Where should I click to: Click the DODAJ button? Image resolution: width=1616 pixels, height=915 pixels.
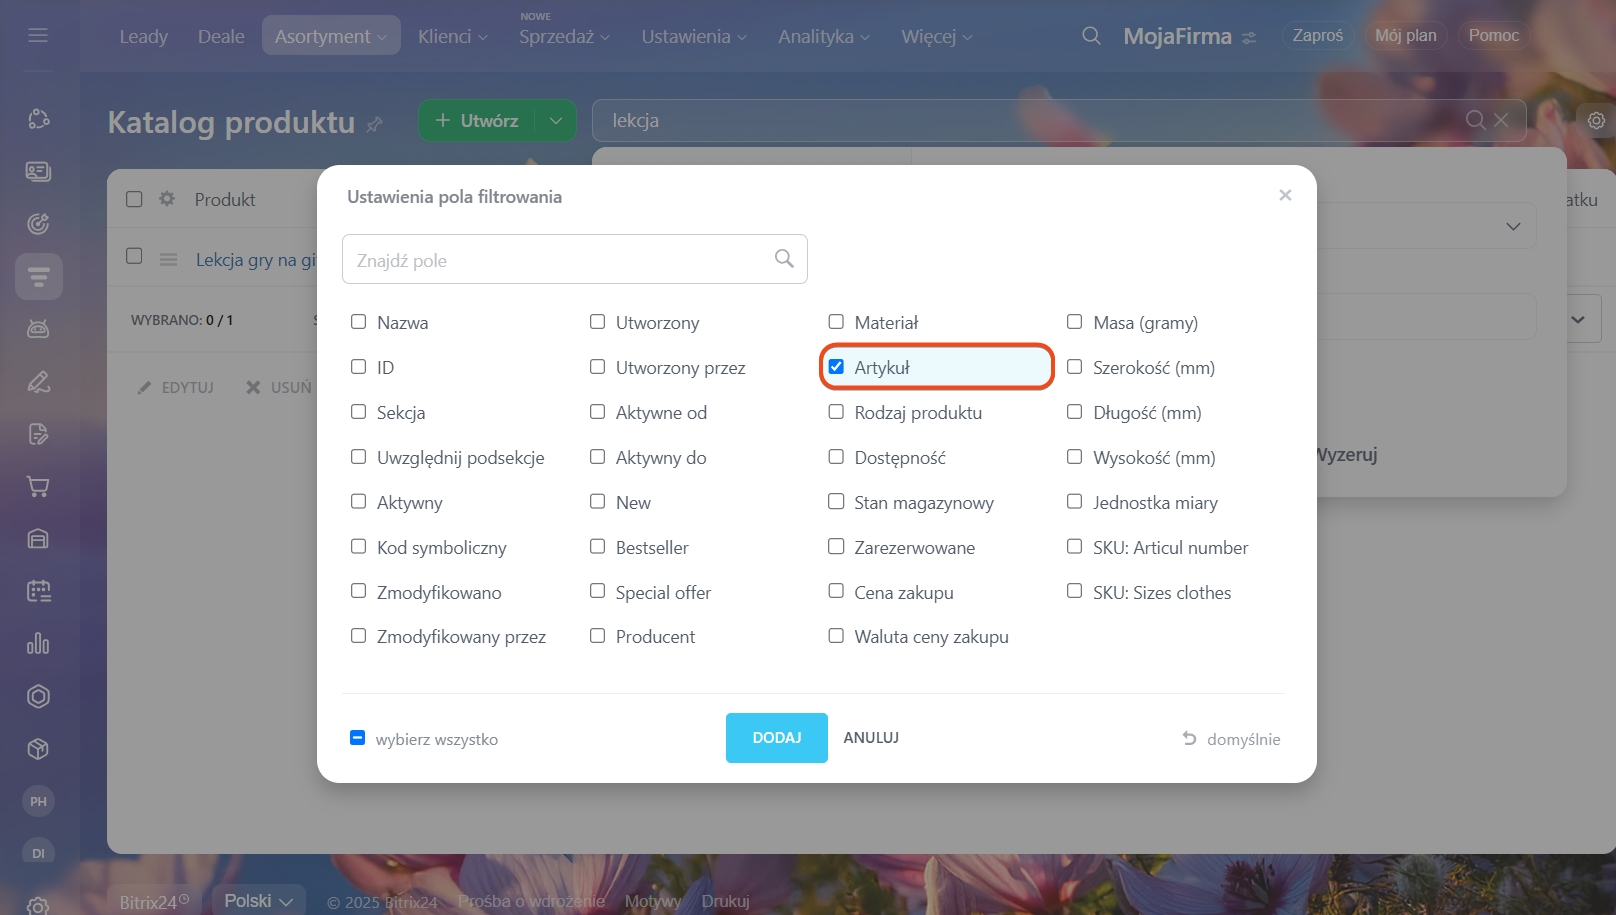(x=776, y=738)
